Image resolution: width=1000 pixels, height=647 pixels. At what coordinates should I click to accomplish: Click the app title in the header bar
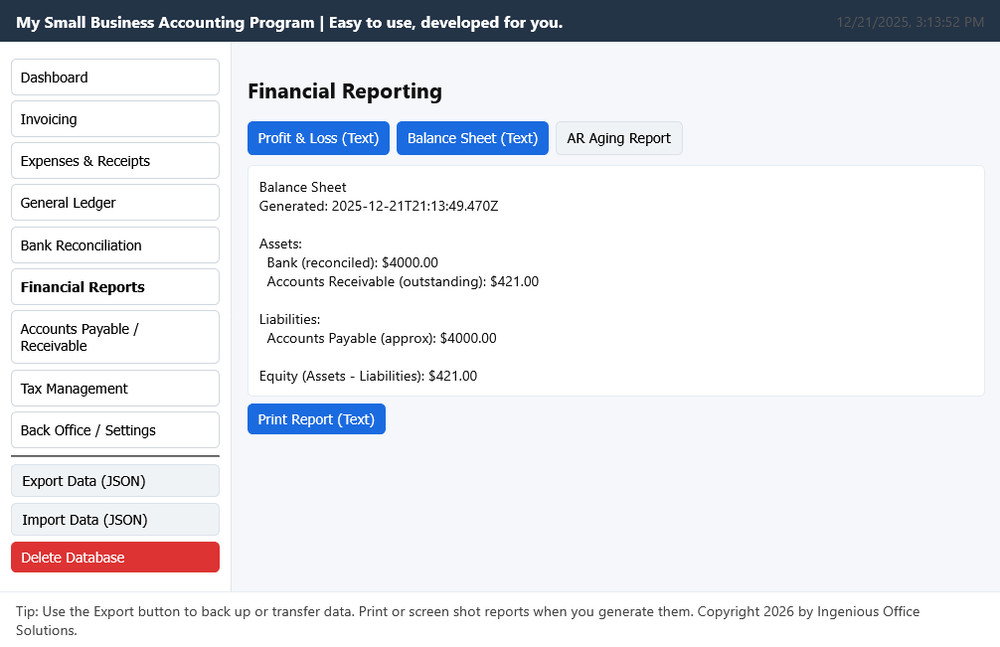pyautogui.click(x=289, y=22)
